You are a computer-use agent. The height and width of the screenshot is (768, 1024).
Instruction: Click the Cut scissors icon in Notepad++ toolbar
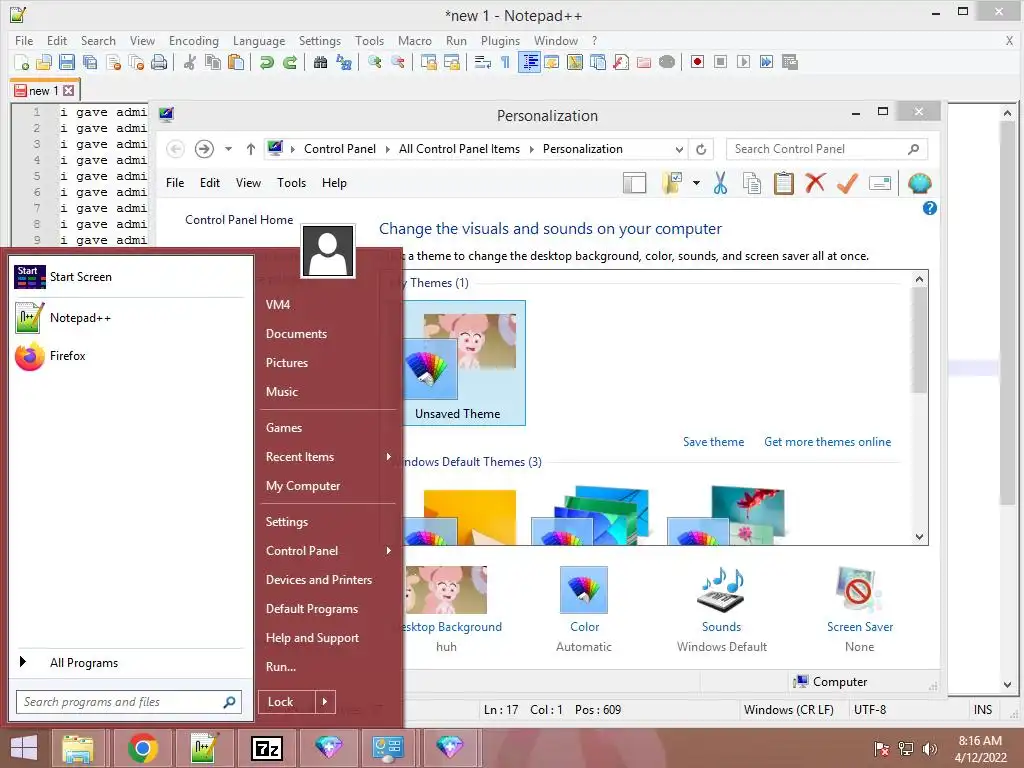click(x=190, y=62)
